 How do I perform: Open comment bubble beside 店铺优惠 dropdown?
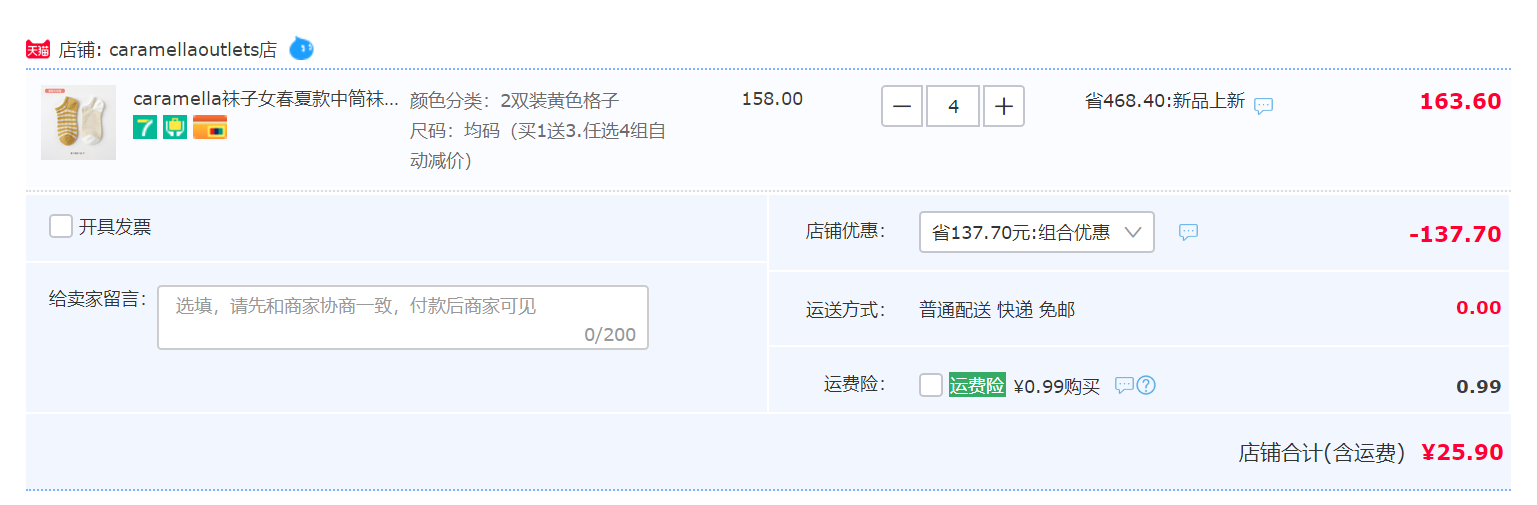pyautogui.click(x=1188, y=232)
